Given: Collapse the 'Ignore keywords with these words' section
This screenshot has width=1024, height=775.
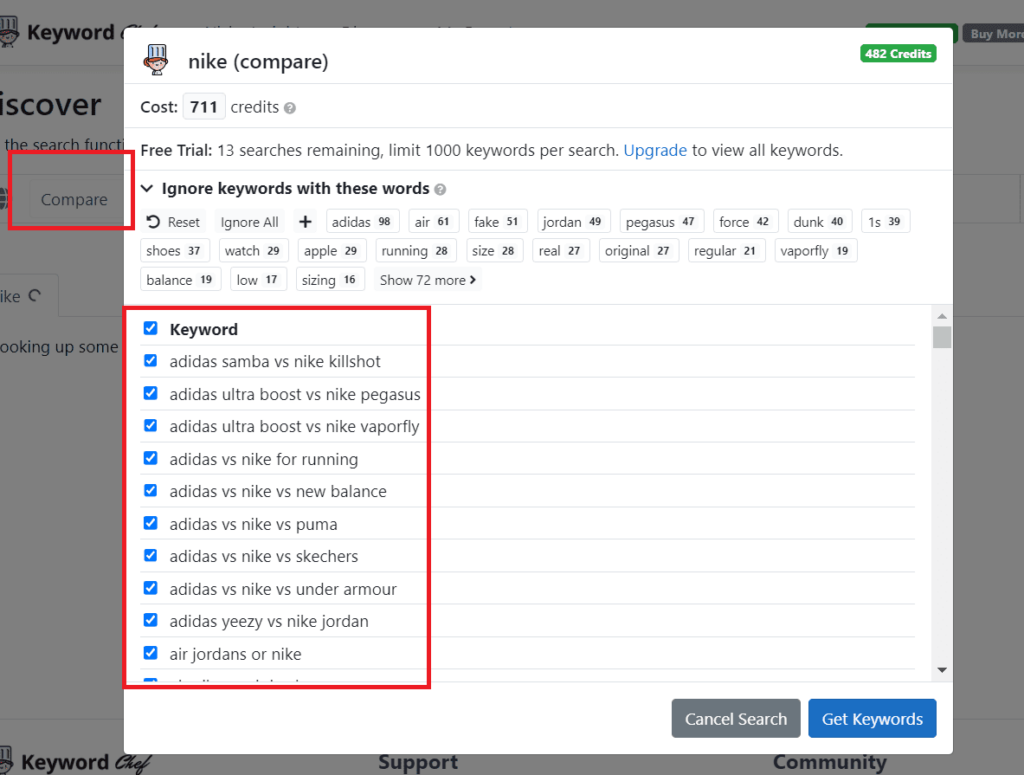Looking at the screenshot, I should coord(147,188).
